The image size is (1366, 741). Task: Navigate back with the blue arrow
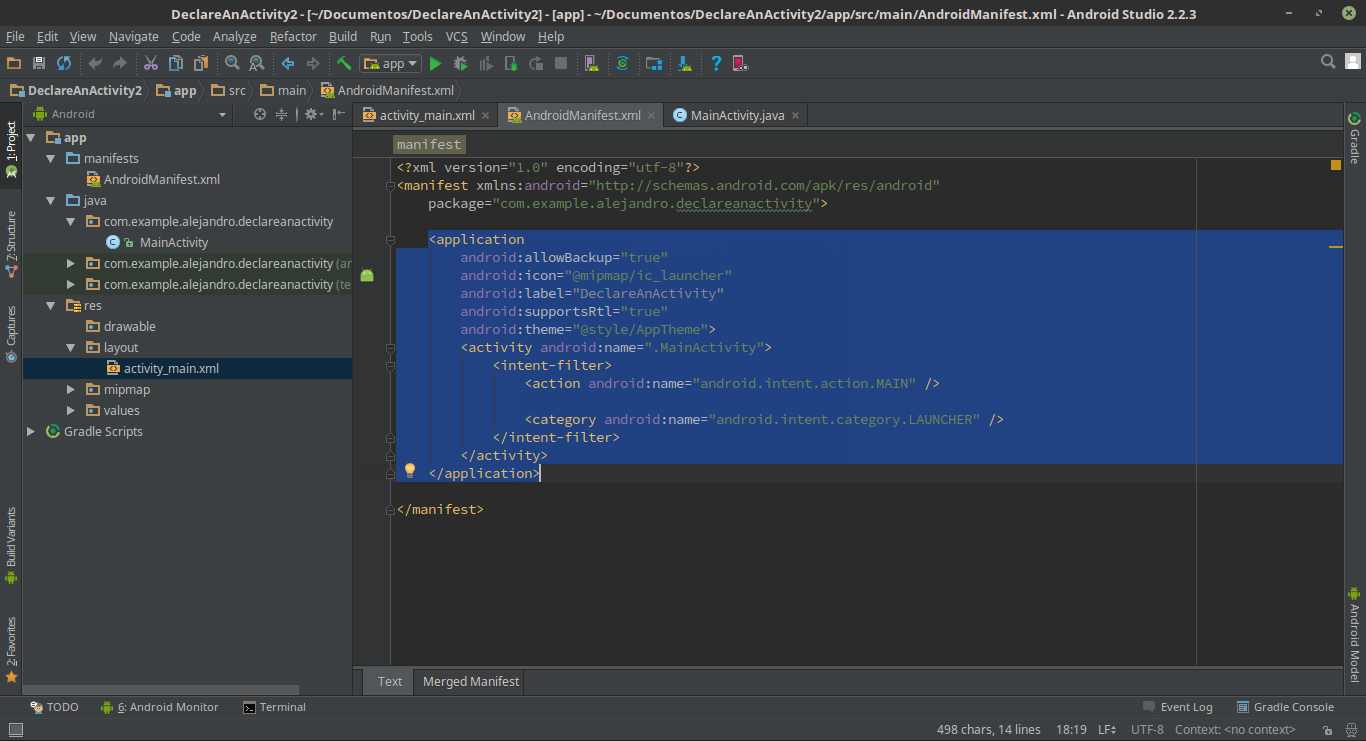tap(288, 63)
